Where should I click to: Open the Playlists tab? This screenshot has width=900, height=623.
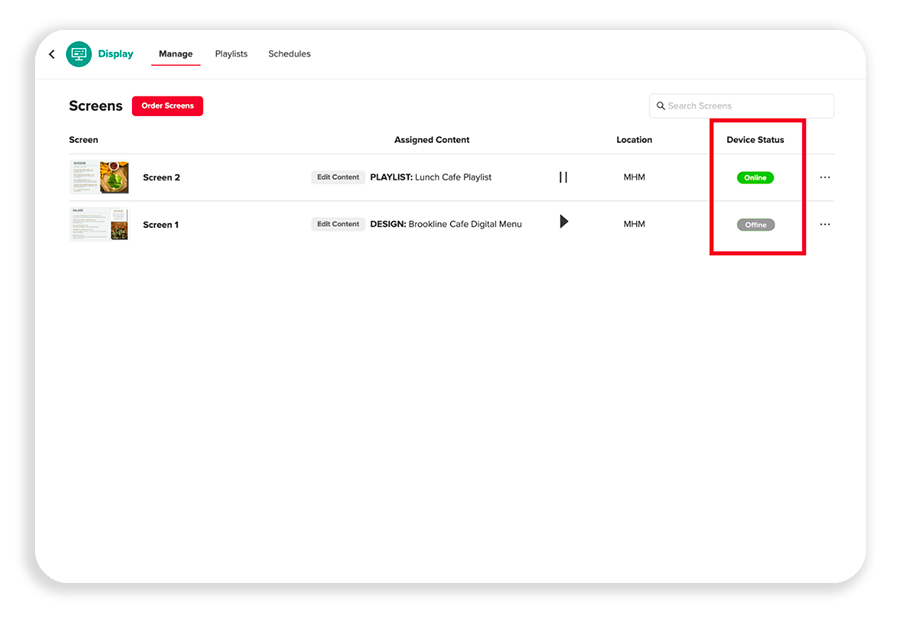[231, 54]
